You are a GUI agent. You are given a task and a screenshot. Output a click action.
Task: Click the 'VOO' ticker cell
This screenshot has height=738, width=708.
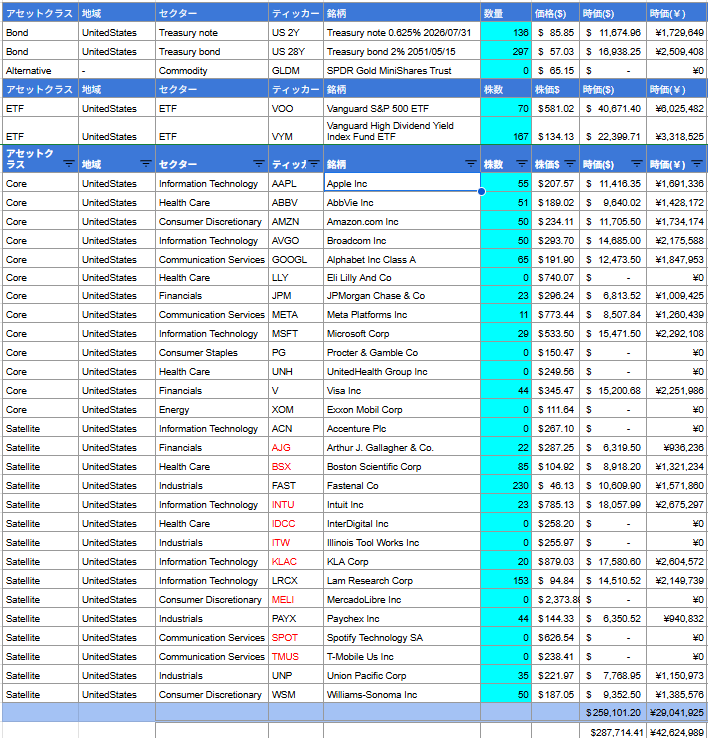point(296,108)
